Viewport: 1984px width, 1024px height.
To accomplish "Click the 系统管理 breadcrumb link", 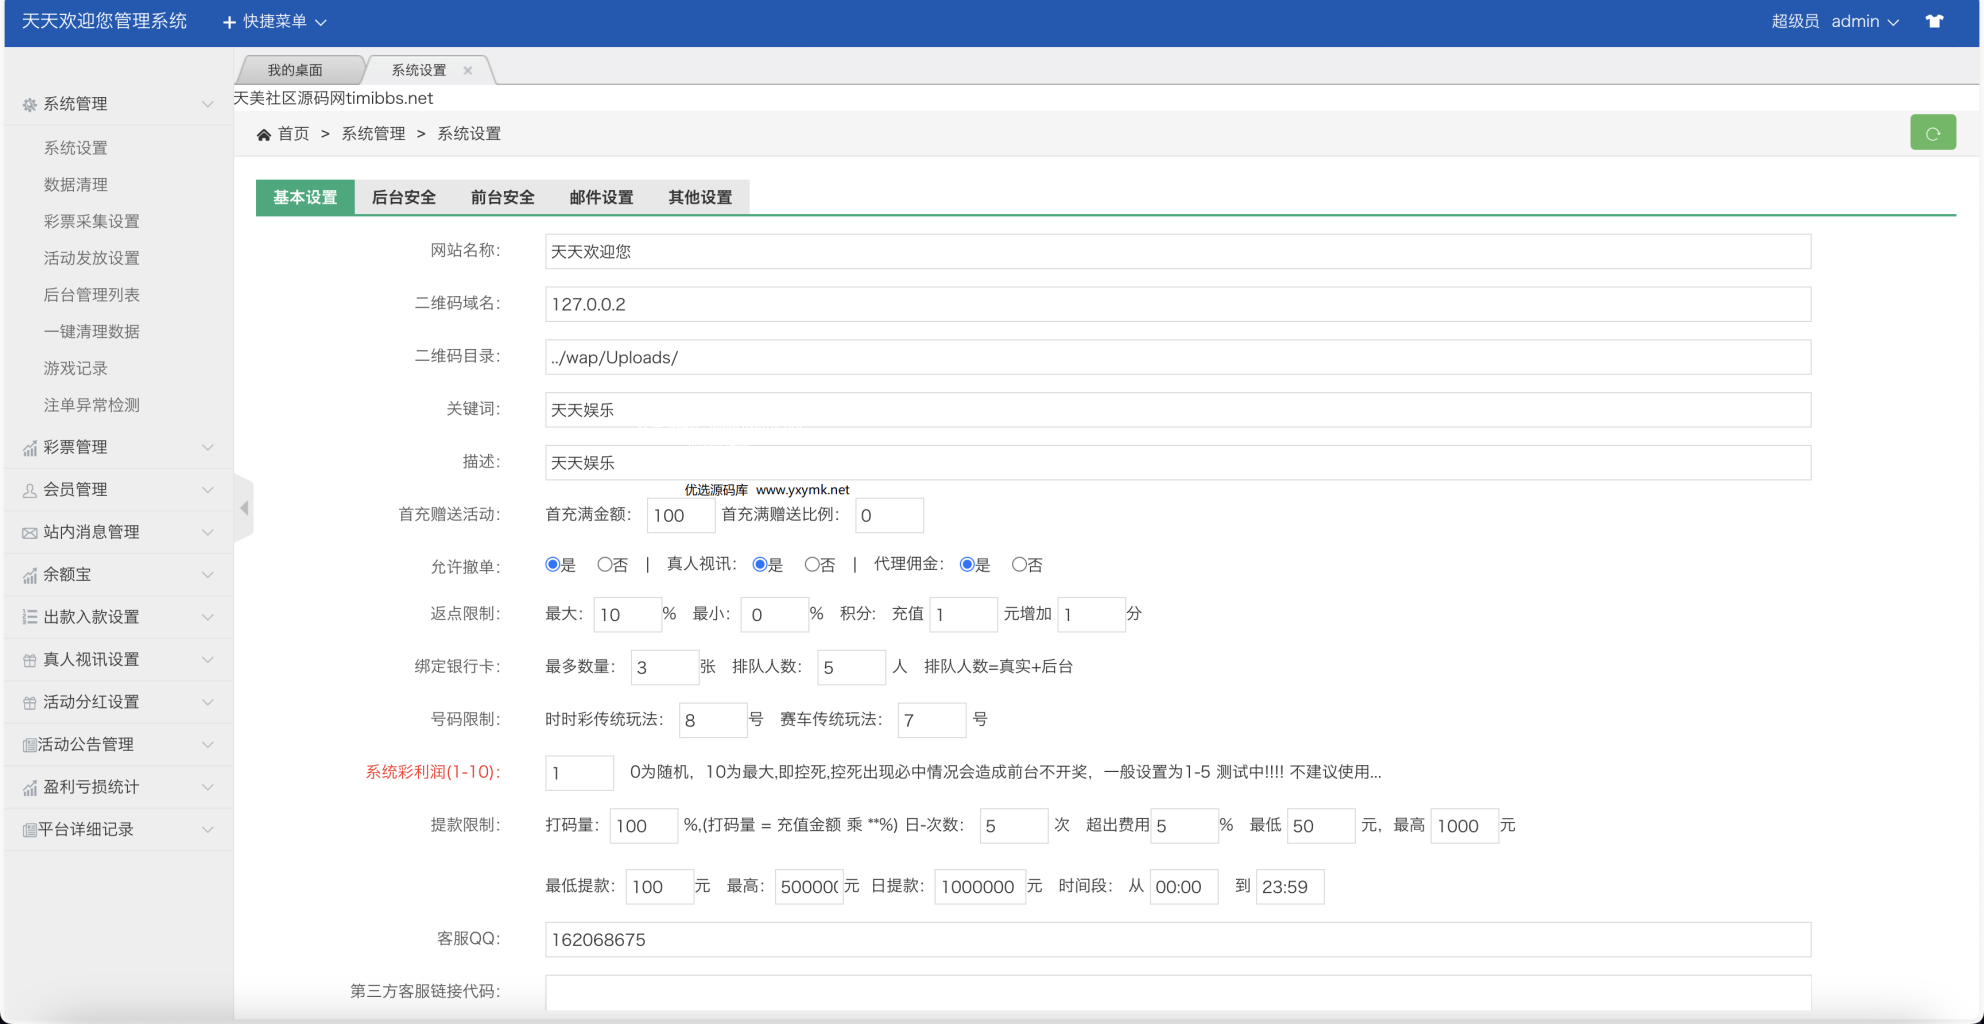I will 372,133.
